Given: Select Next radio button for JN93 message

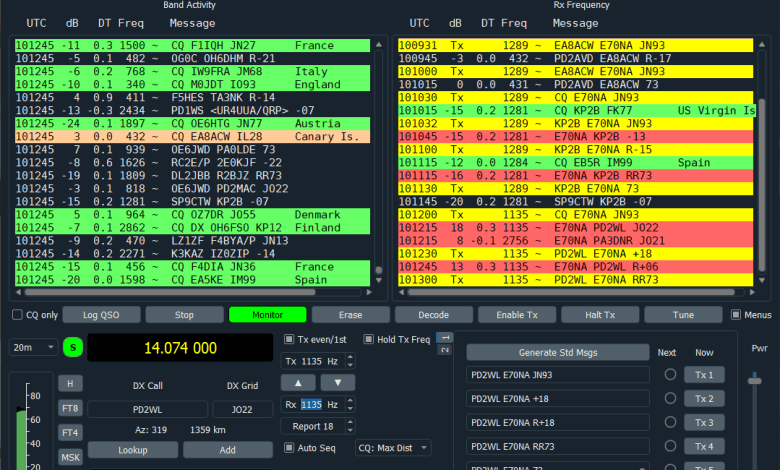Looking at the screenshot, I should pyautogui.click(x=670, y=374).
